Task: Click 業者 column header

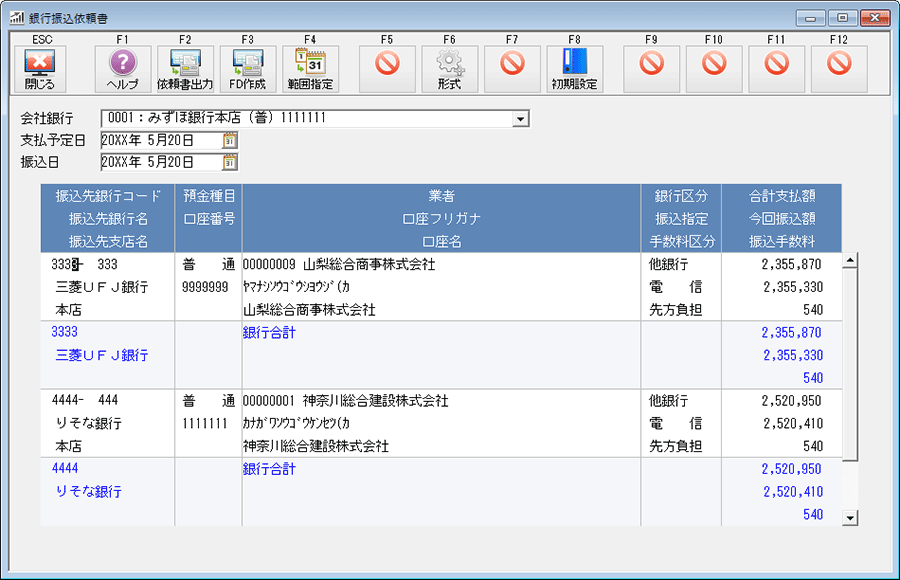Action: click(x=441, y=196)
